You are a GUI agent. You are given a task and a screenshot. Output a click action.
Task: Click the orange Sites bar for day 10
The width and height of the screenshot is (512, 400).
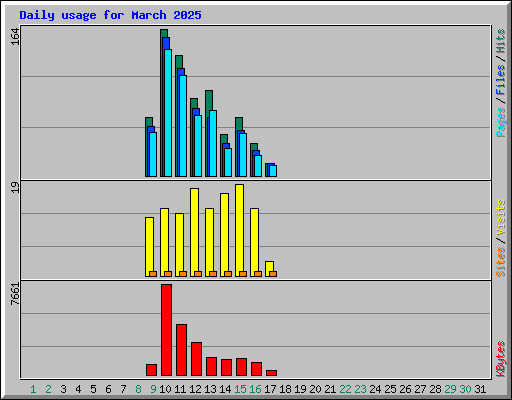coord(168,274)
